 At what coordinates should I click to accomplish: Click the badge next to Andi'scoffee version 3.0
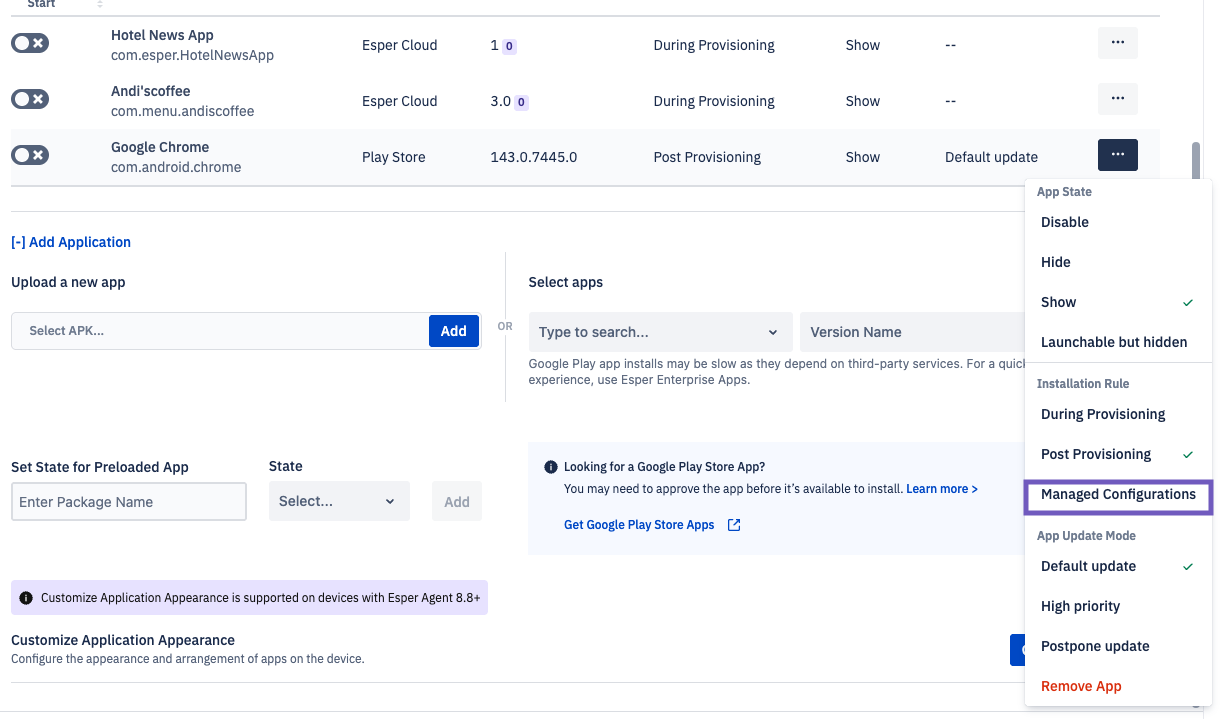coord(521,102)
